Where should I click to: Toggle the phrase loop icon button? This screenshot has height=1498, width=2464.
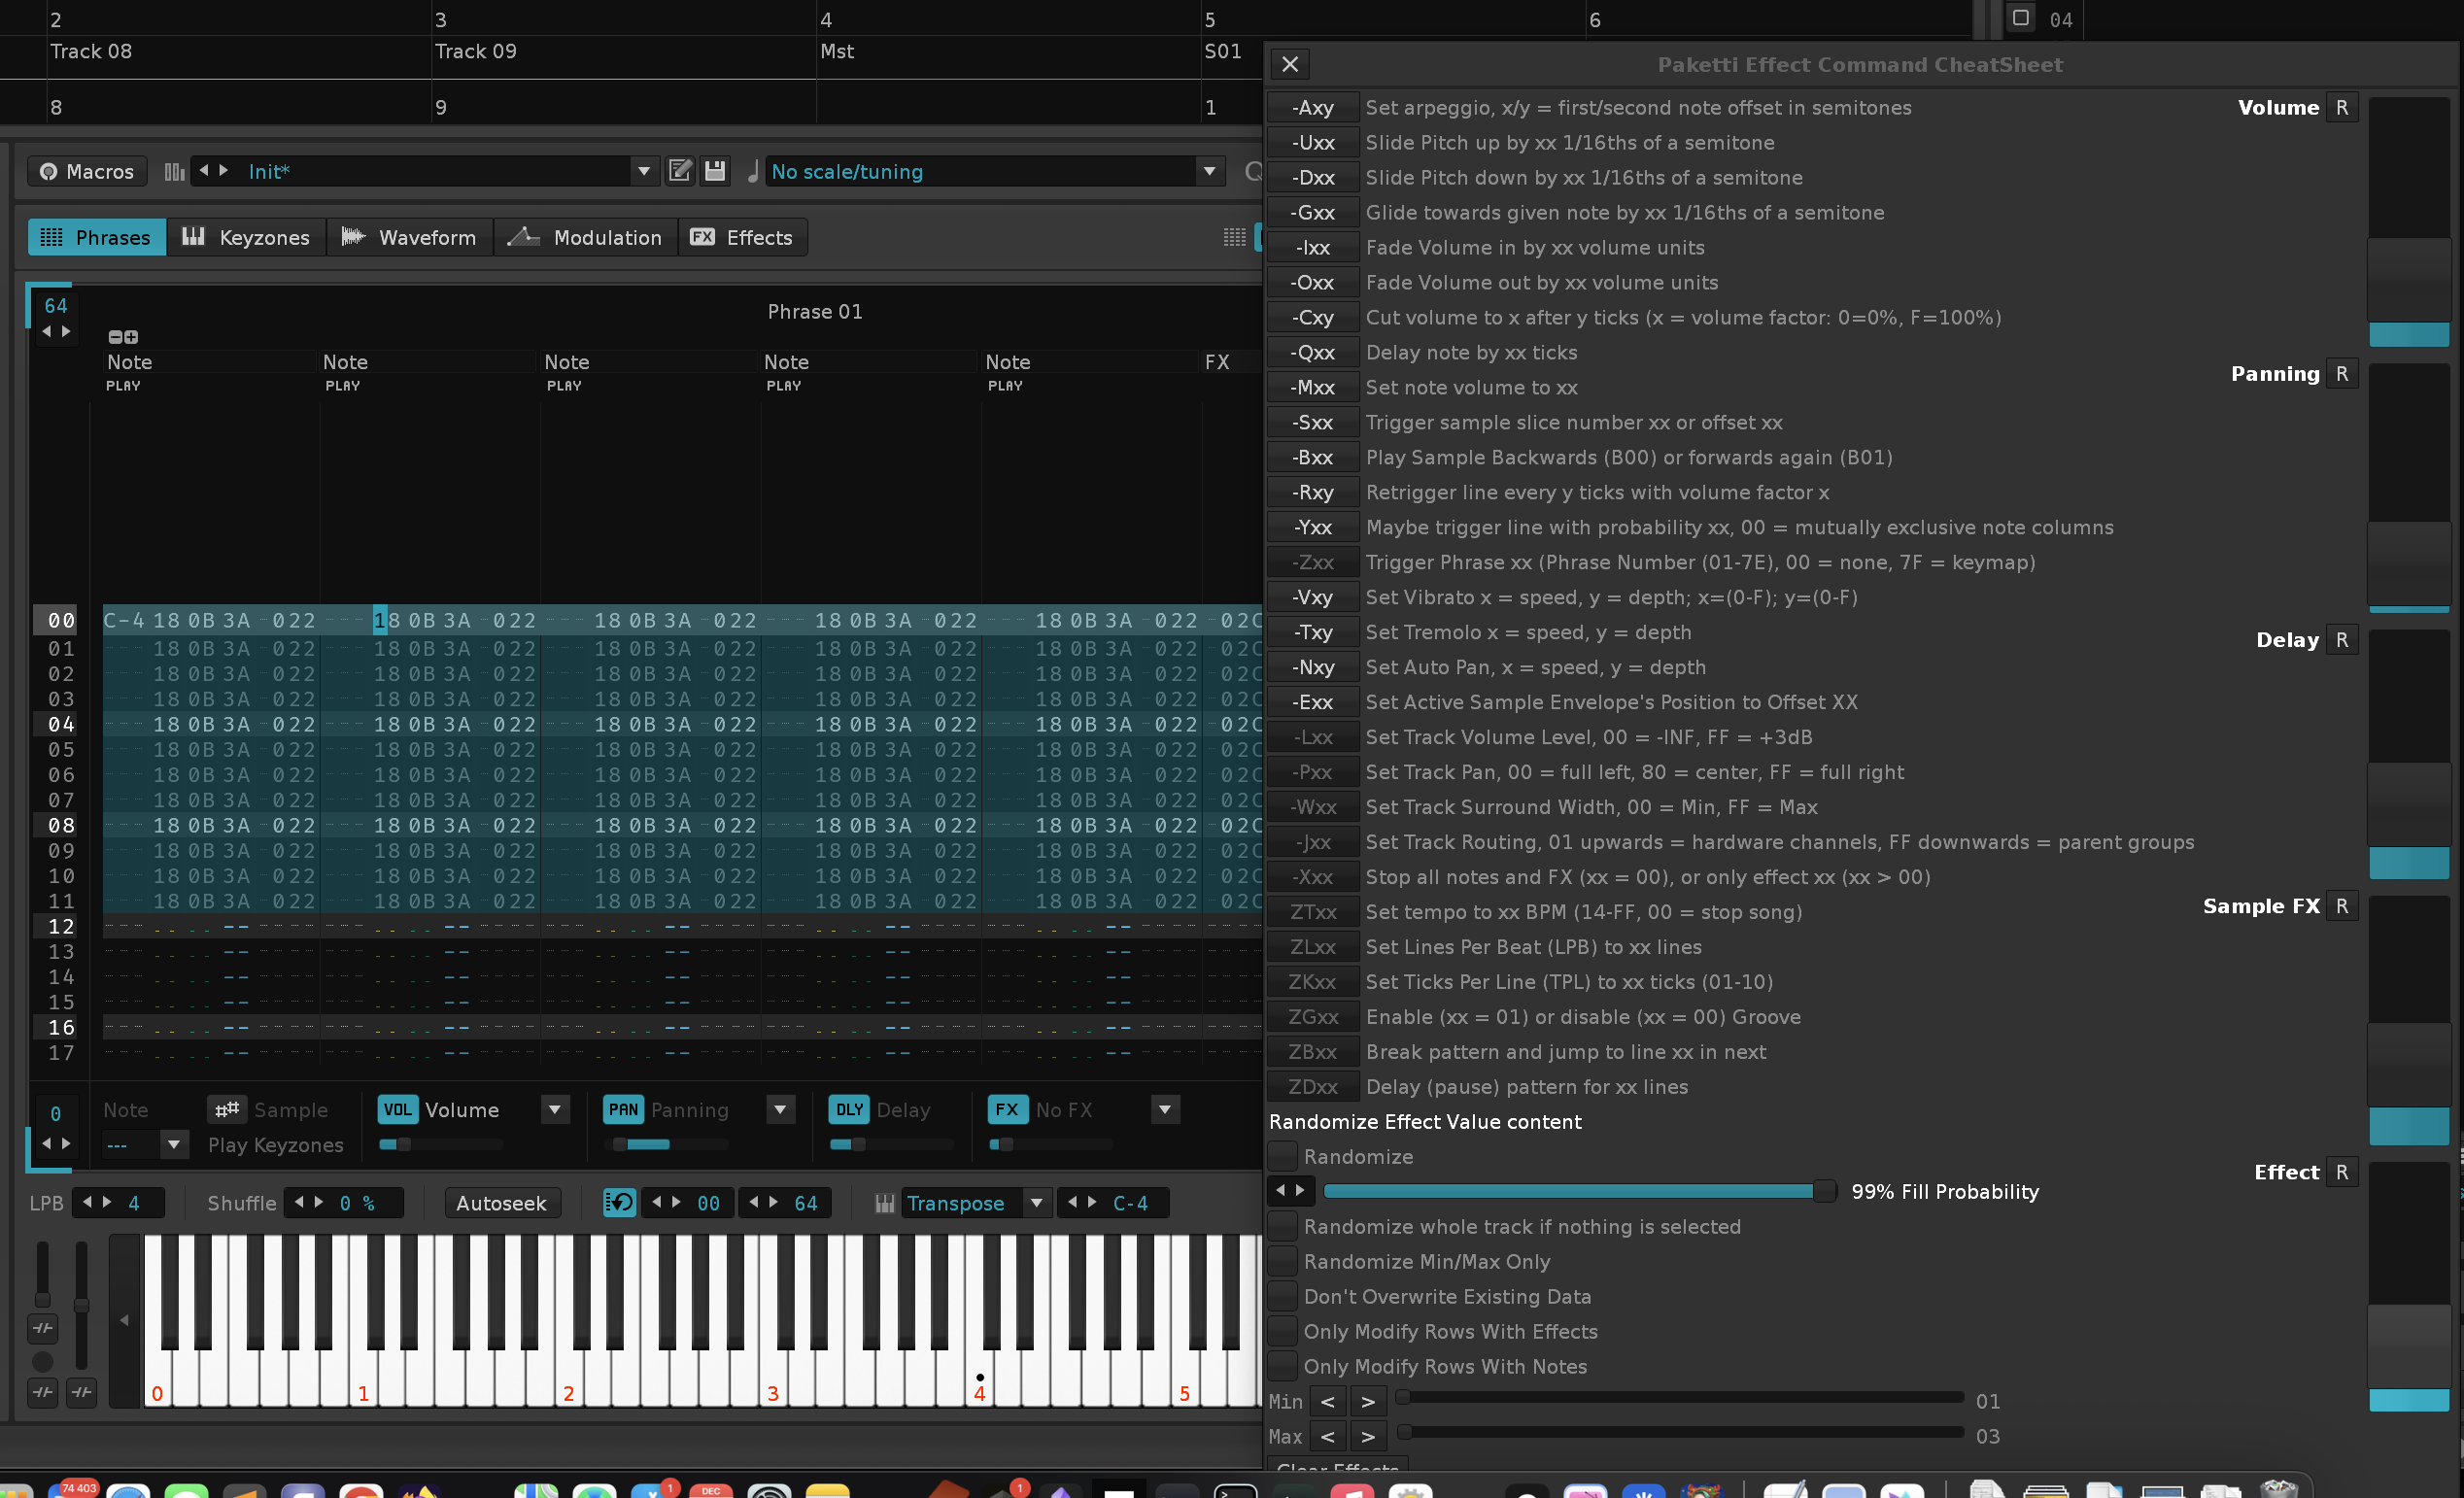619,1202
